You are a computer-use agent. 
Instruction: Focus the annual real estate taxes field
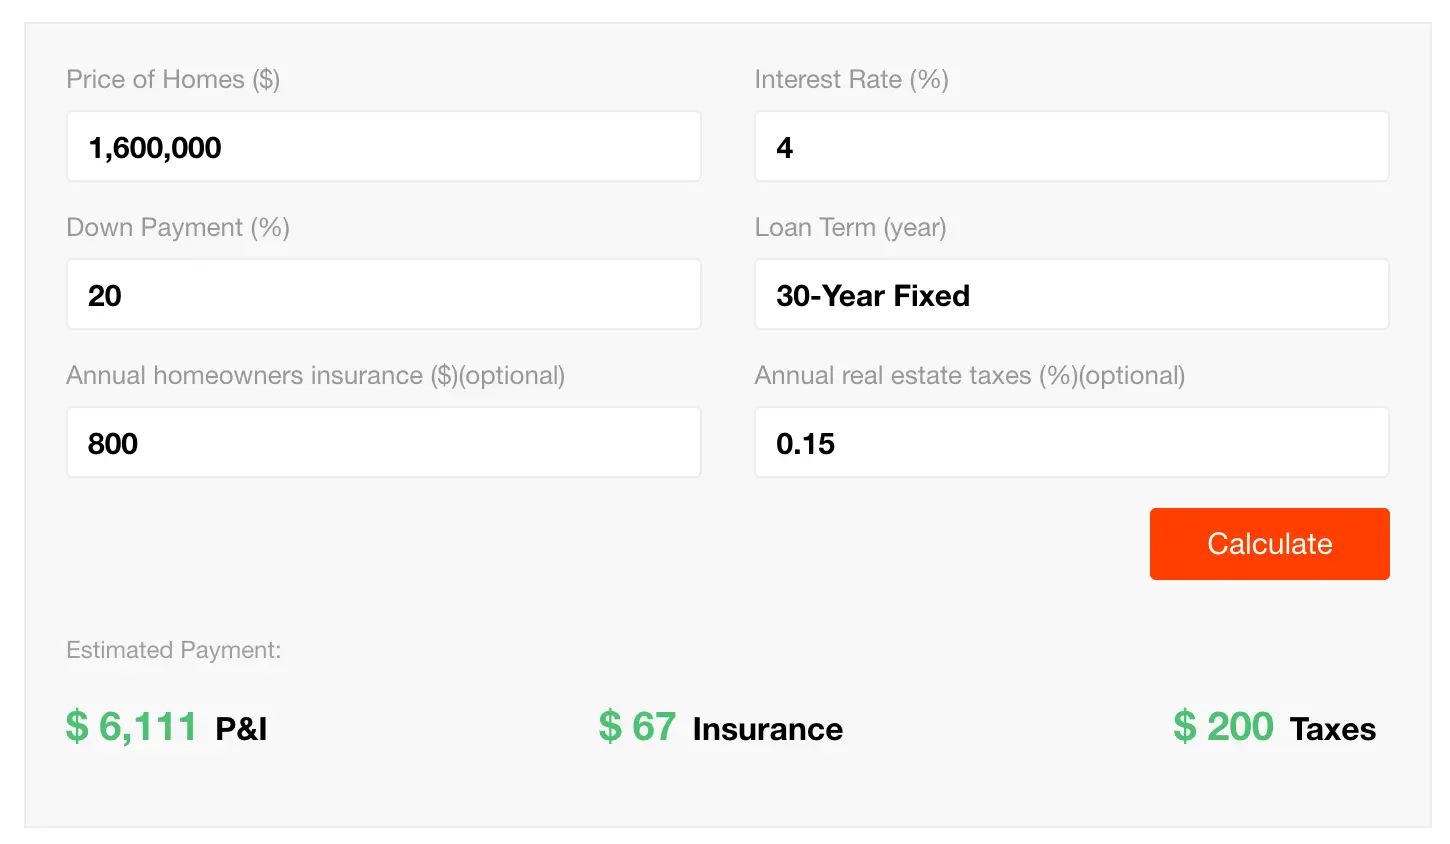(x=1071, y=443)
